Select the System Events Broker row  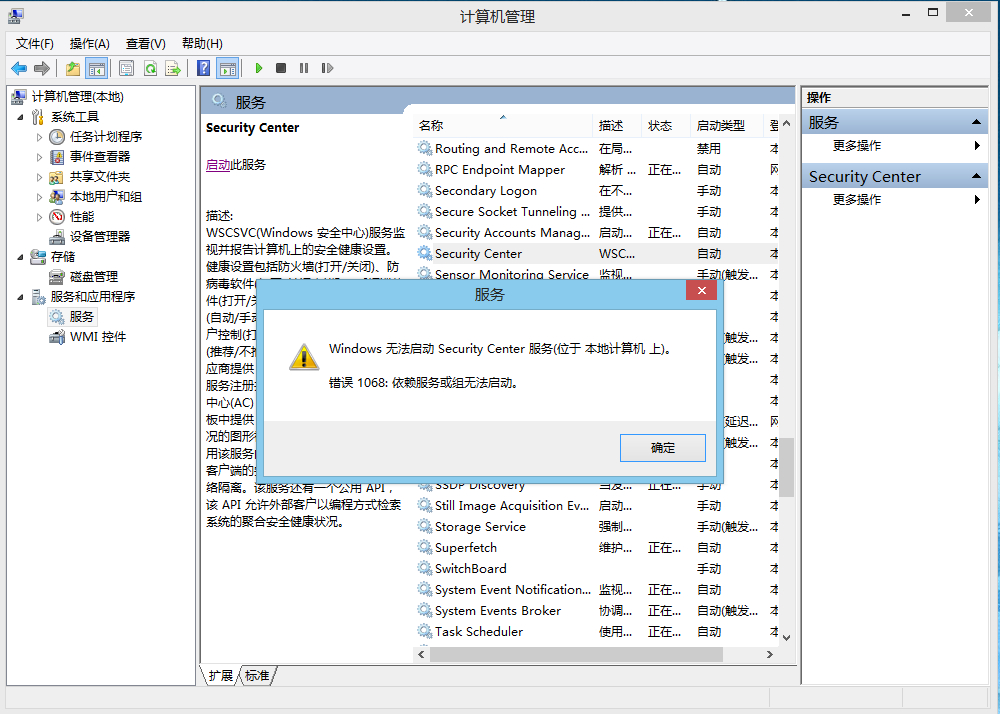[x=596, y=611]
